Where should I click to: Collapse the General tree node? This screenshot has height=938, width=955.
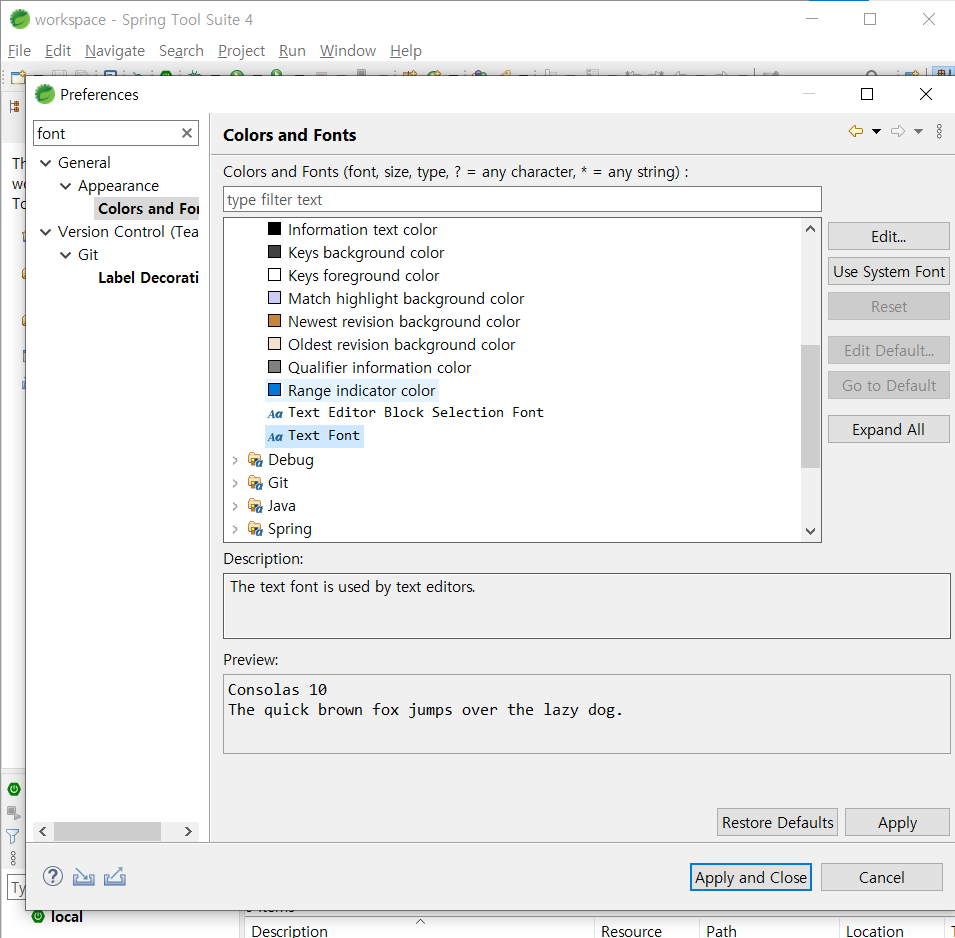[x=45, y=163]
